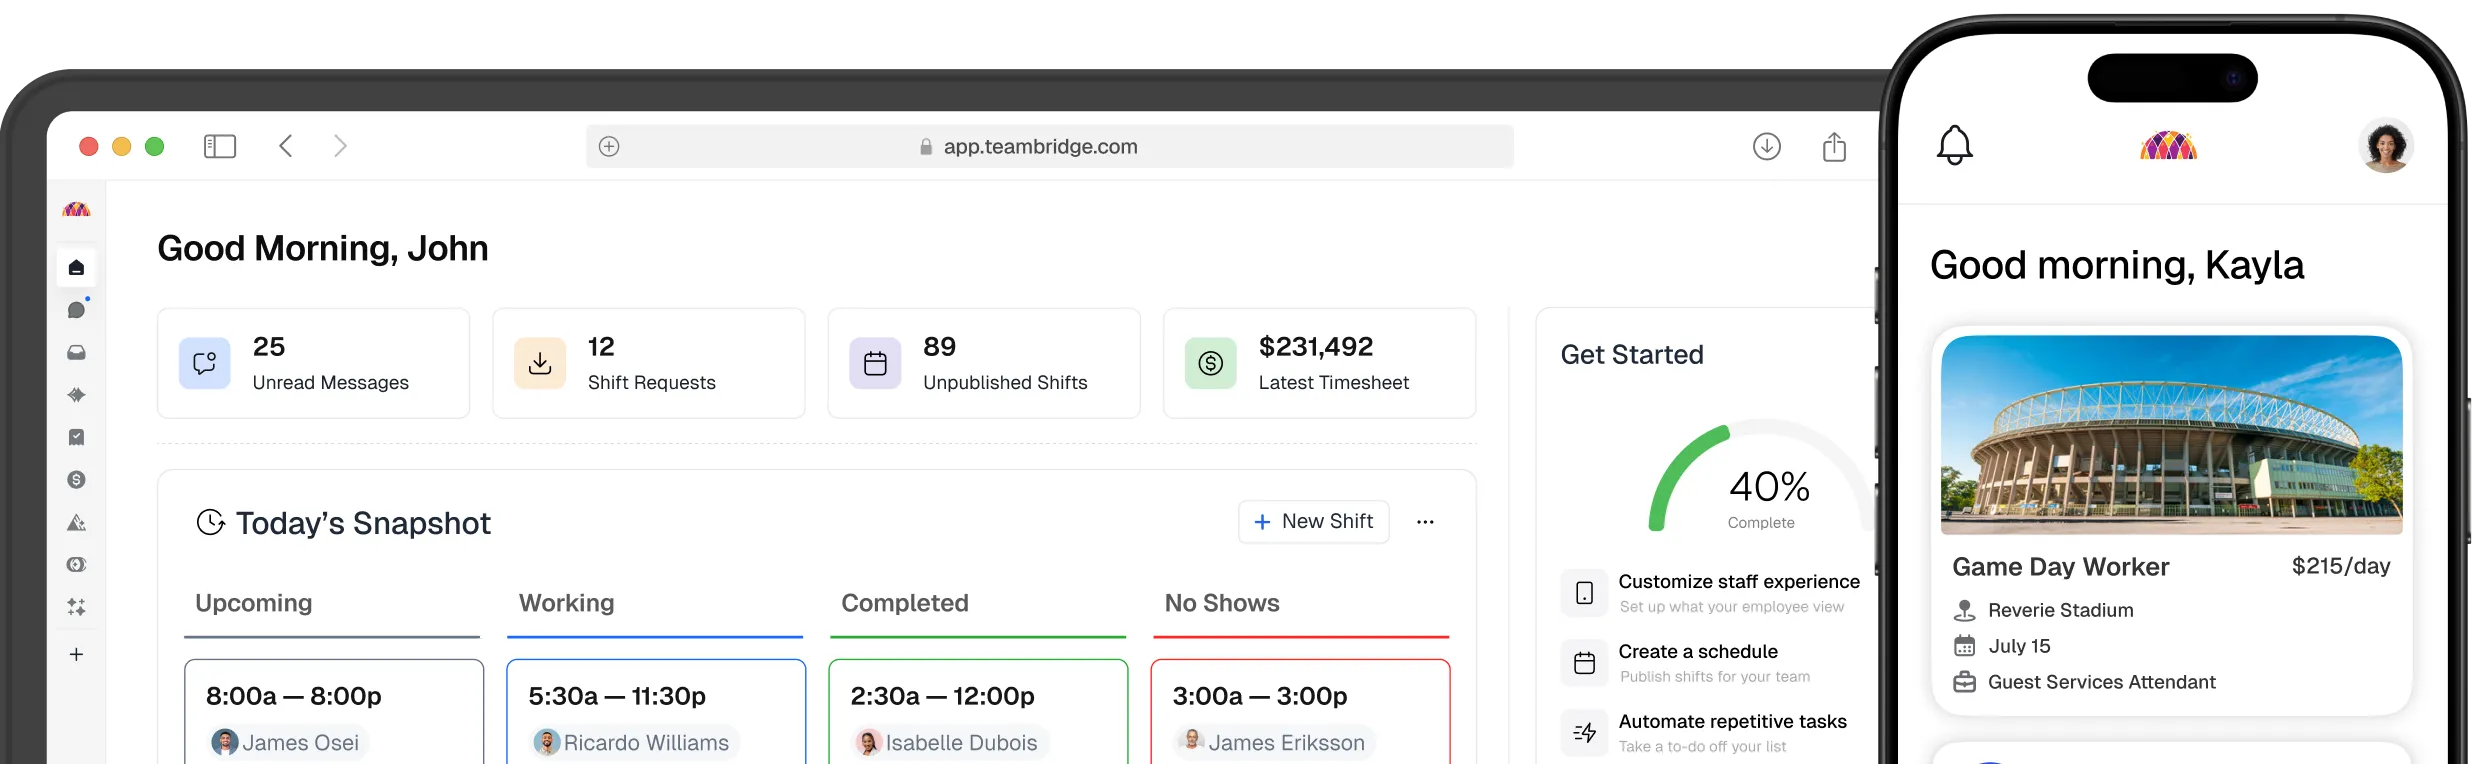Tap Game Day Worker title on phone
The image size is (2478, 764).
click(x=2060, y=567)
